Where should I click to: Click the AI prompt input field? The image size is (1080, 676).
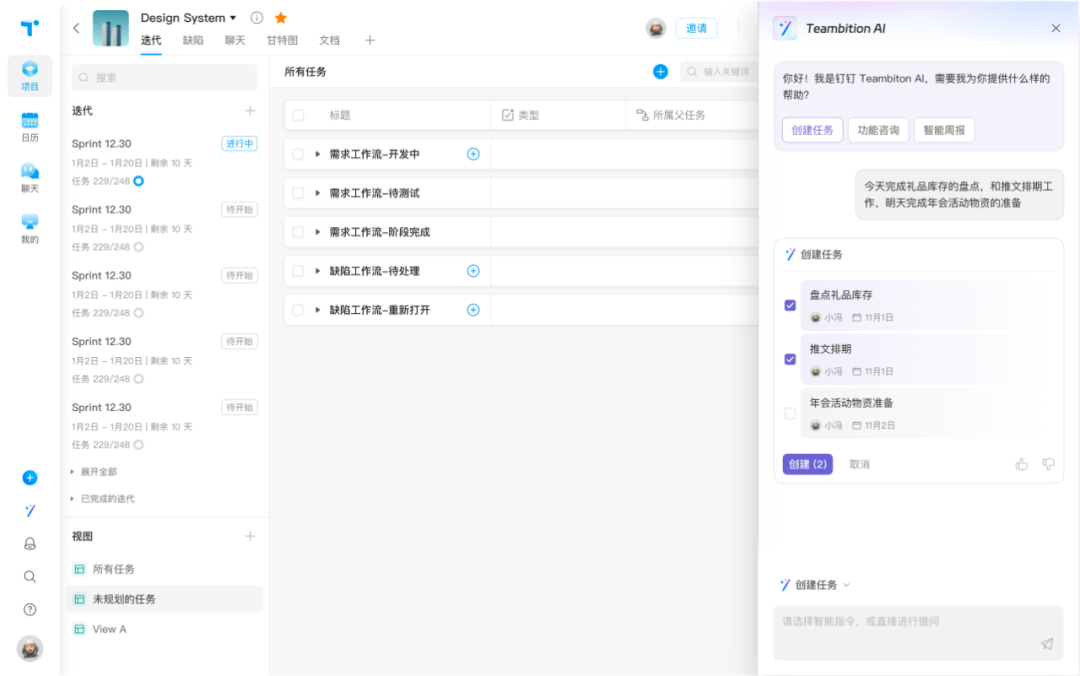[900, 622]
